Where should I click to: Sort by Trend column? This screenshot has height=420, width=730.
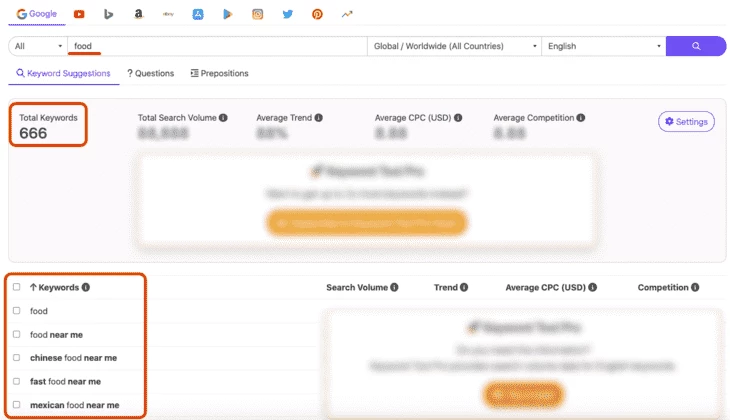446,287
